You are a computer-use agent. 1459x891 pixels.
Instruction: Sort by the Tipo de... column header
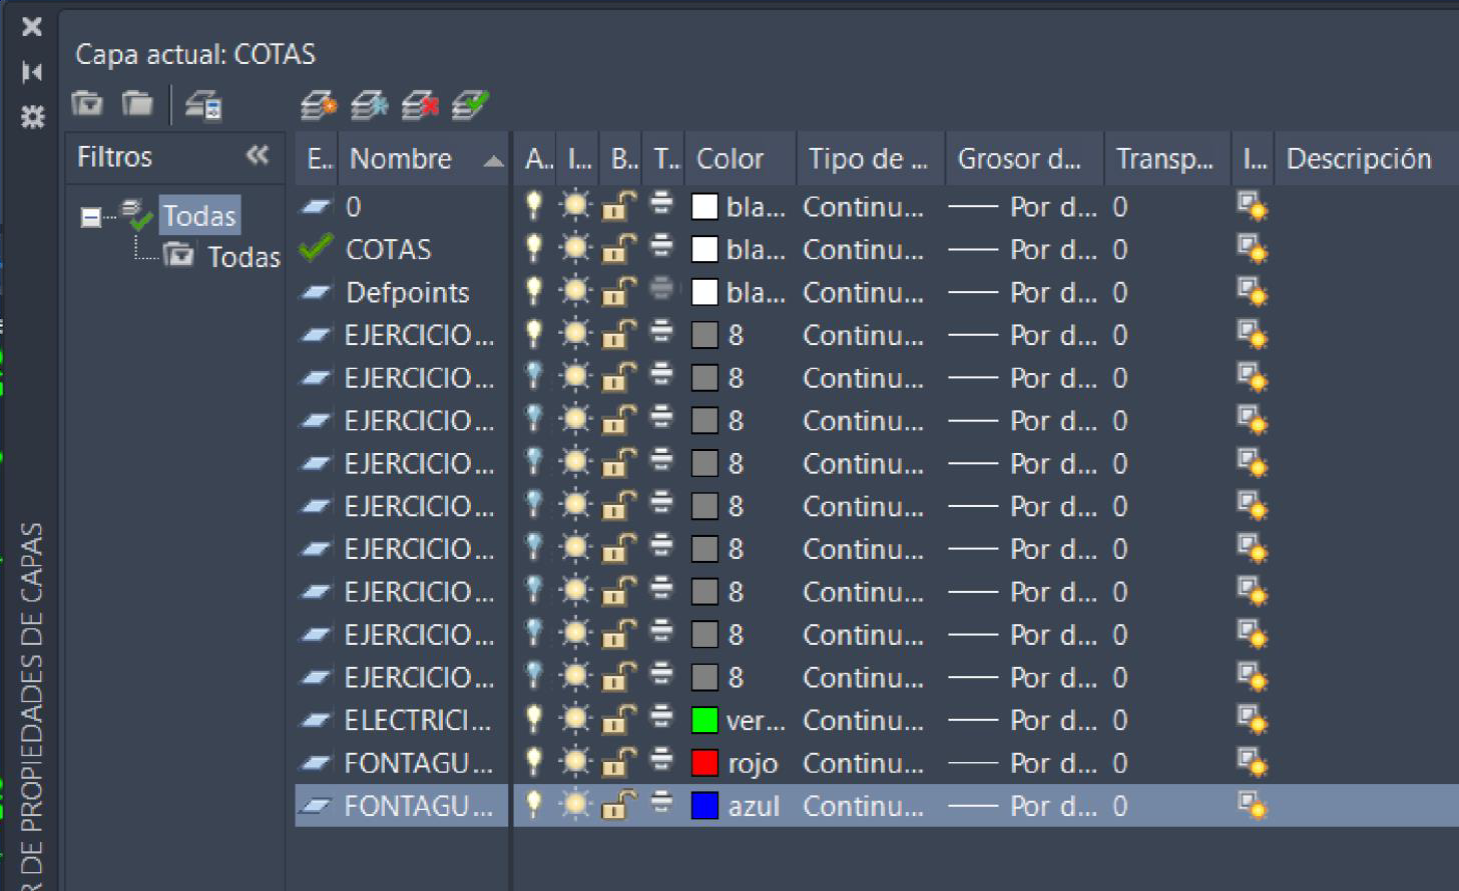(x=870, y=158)
